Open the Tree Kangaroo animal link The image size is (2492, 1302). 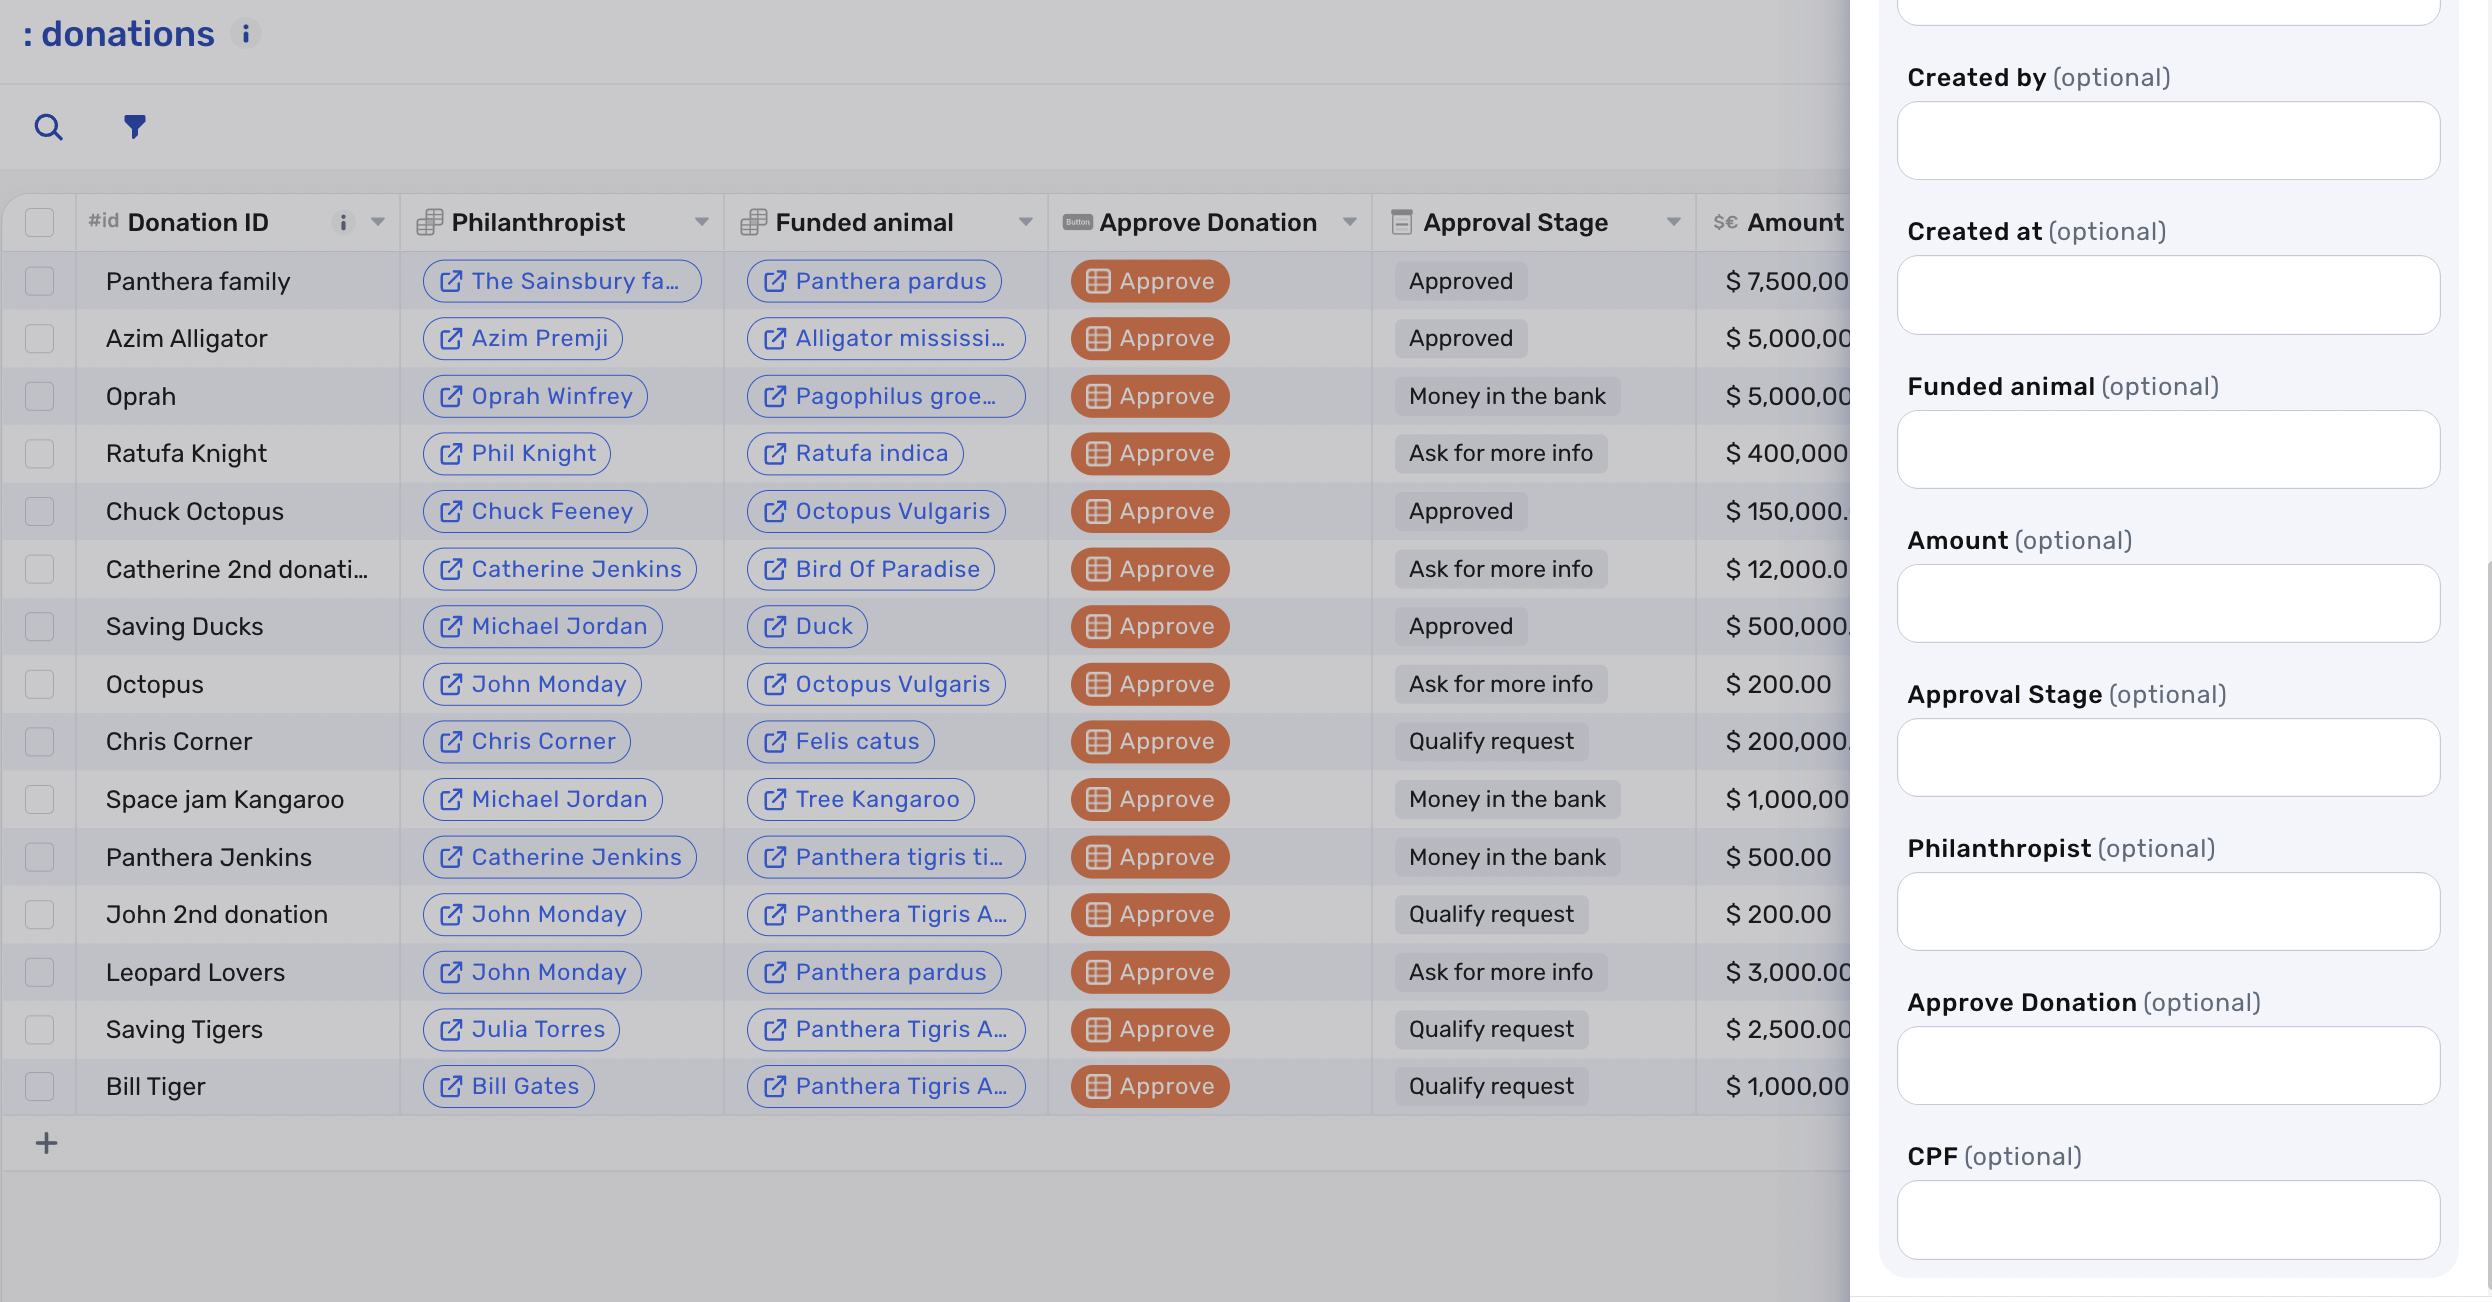(x=860, y=799)
